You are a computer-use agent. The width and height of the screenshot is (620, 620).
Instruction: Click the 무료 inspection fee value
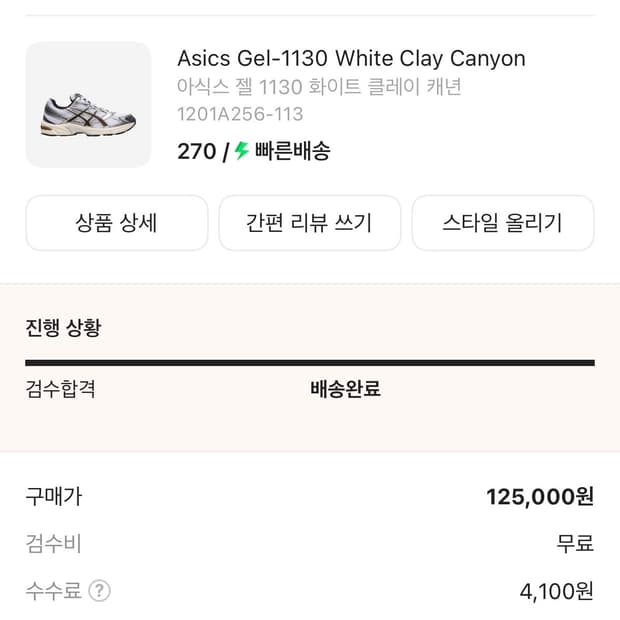(575, 544)
